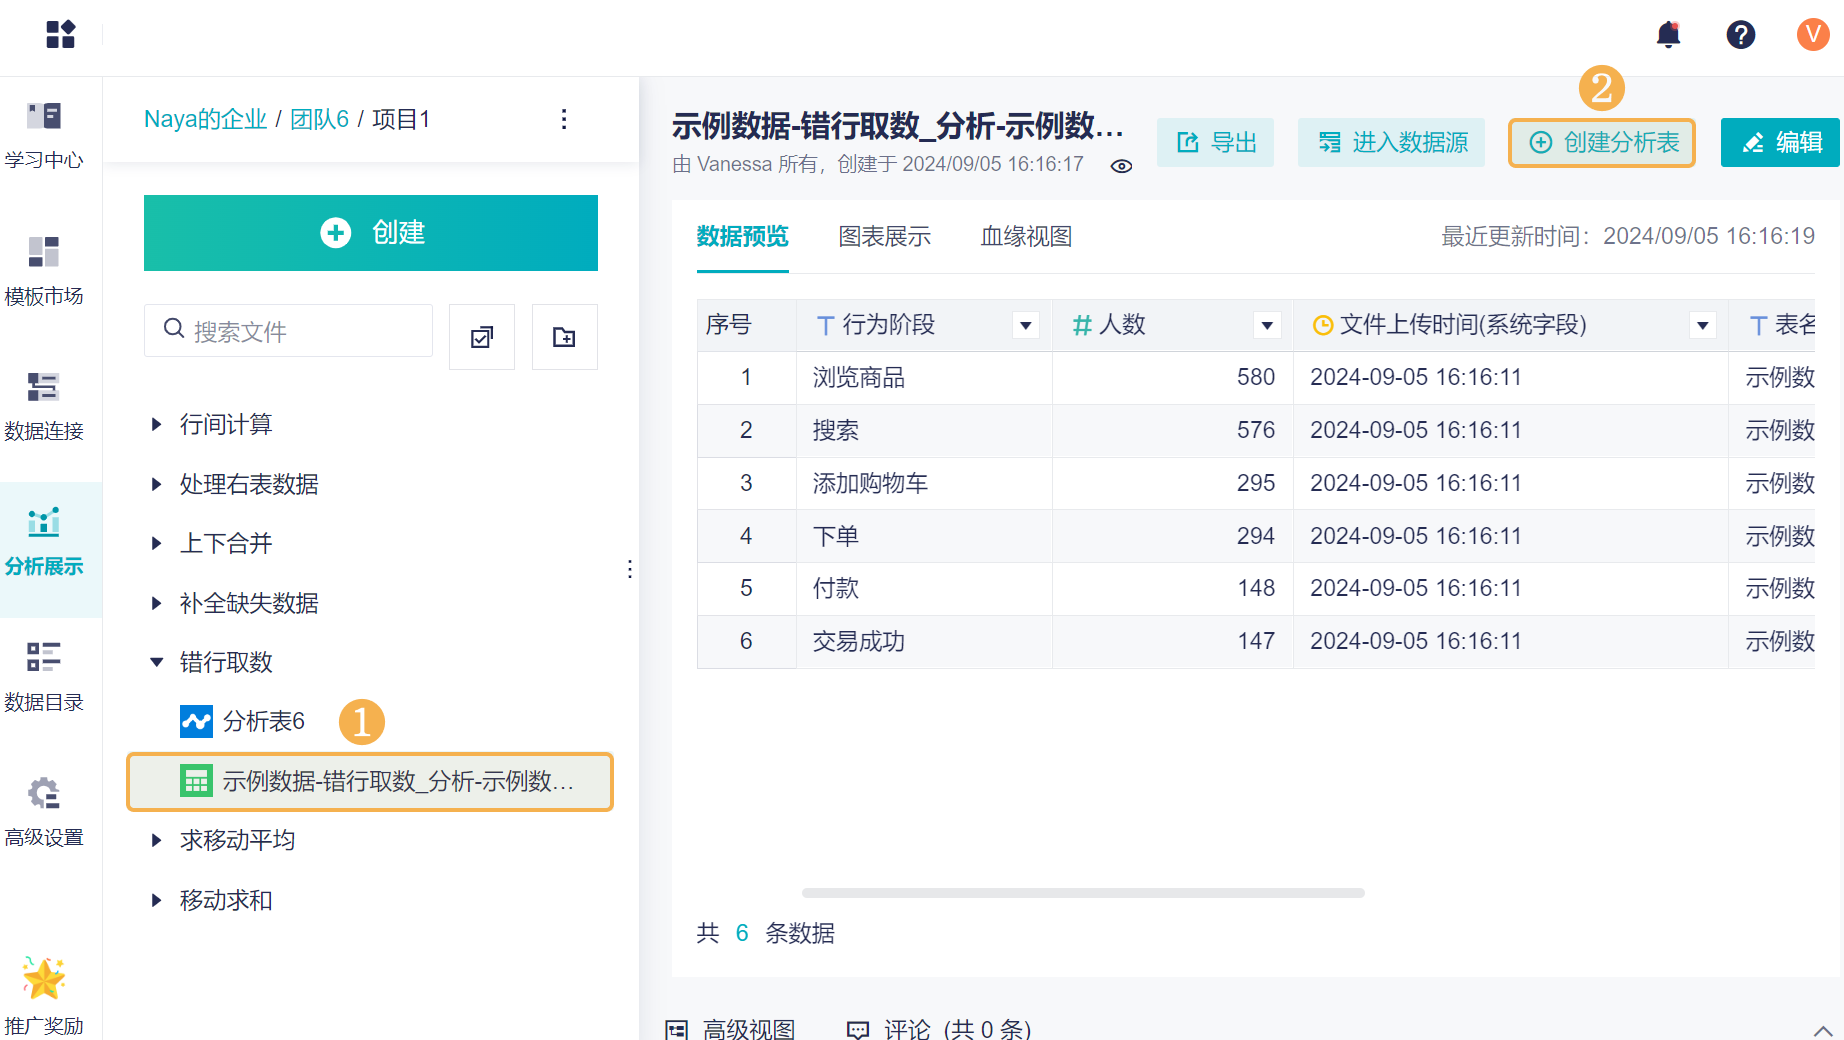This screenshot has height=1040, width=1844.
Task: Open the help question mark icon
Action: (1740, 35)
